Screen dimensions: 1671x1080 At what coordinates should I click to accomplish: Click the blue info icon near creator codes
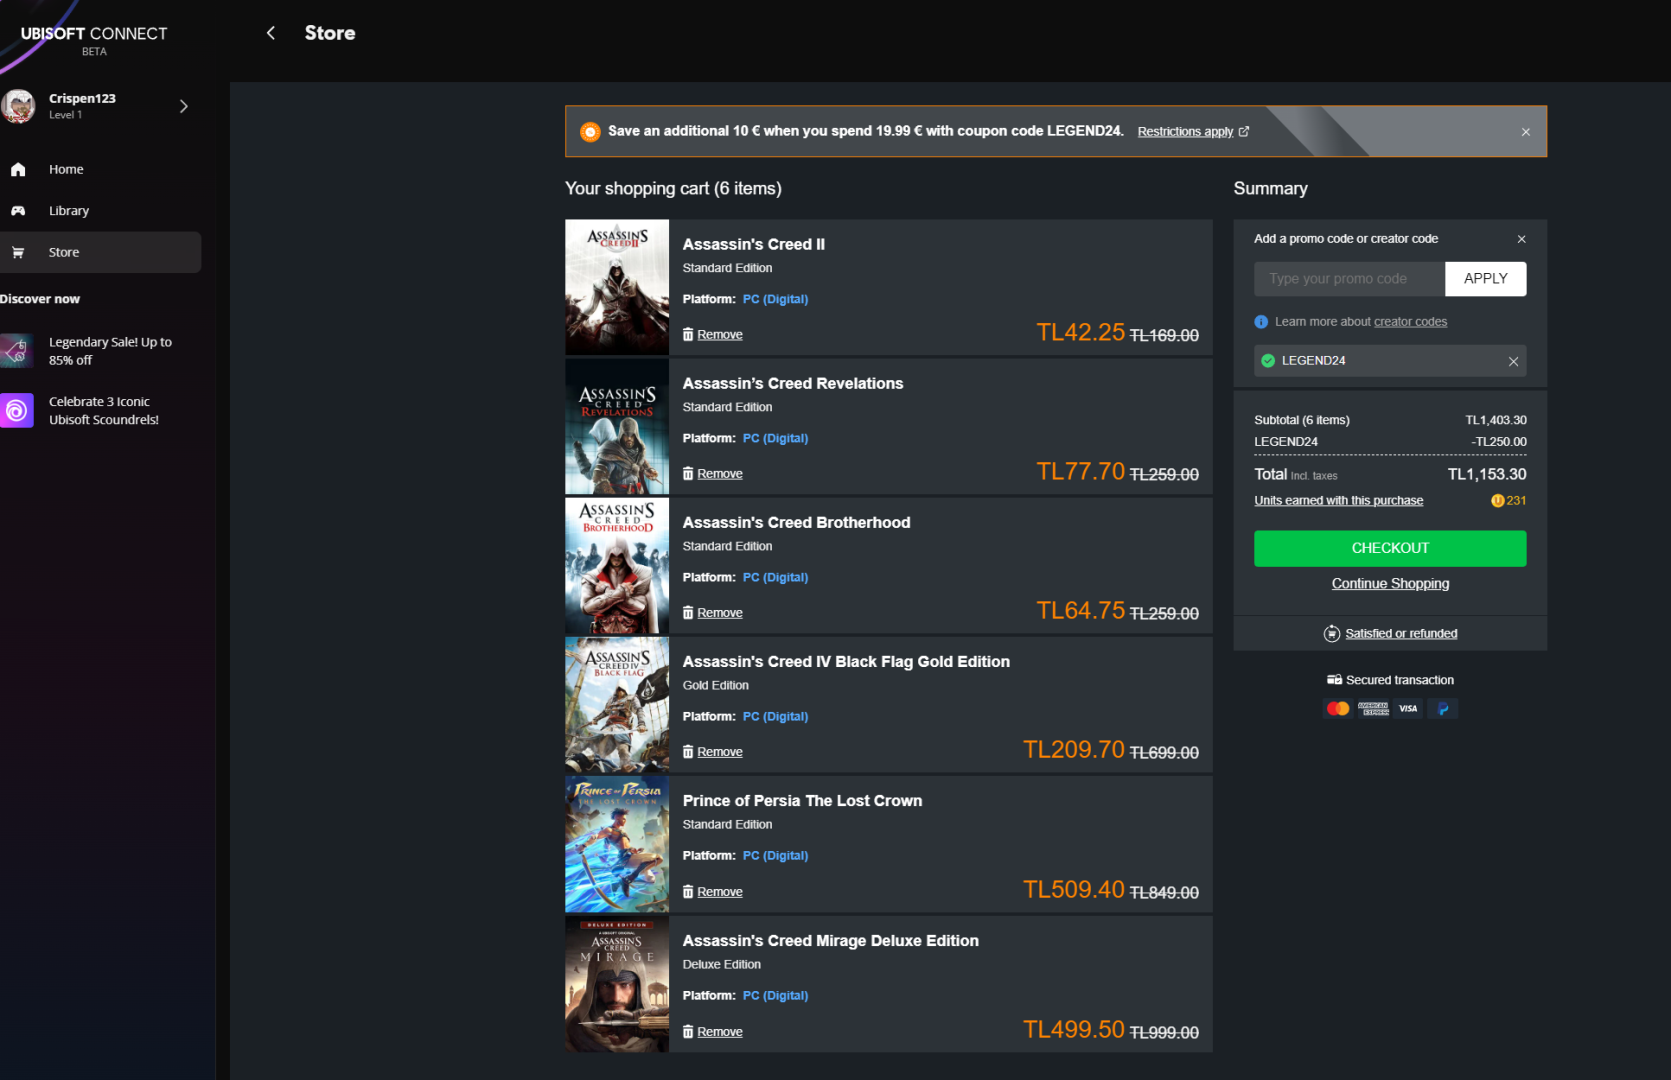1261,321
